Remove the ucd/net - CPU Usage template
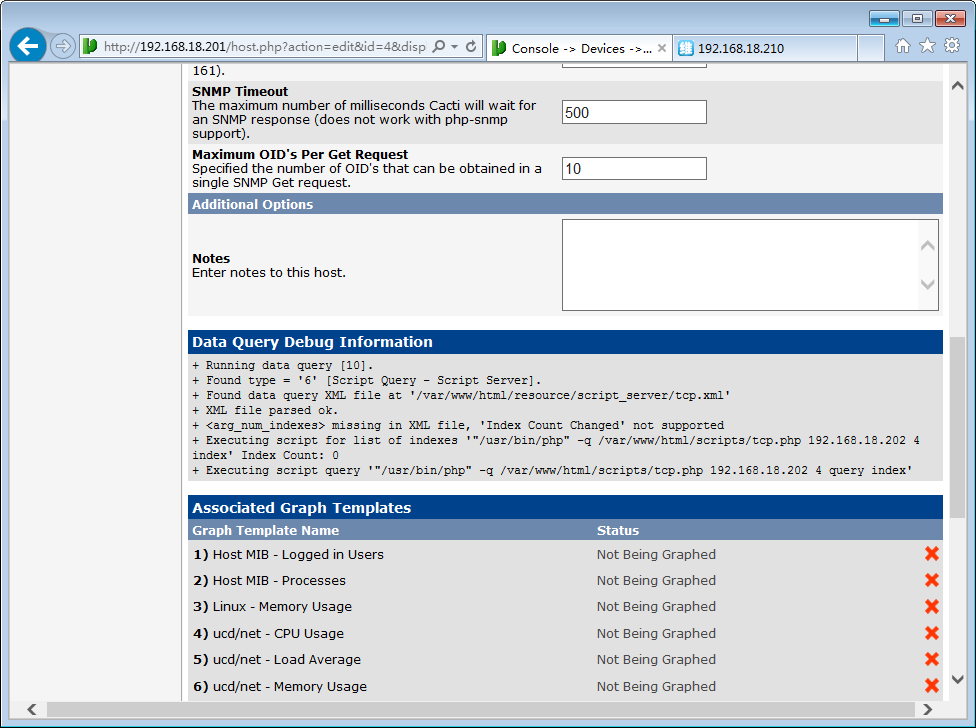The height and width of the screenshot is (728, 976). click(x=932, y=633)
